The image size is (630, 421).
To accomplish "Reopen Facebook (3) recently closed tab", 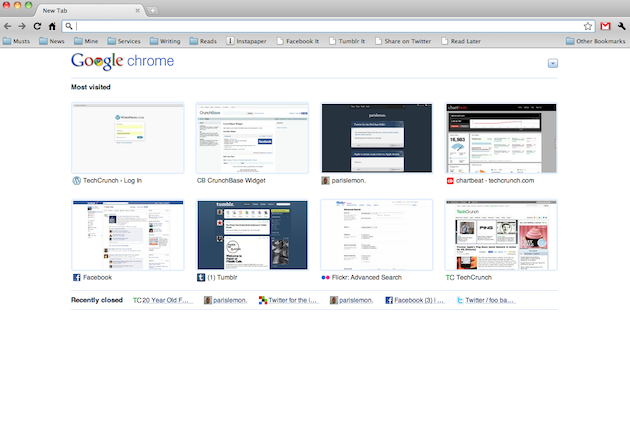I will click(x=415, y=300).
